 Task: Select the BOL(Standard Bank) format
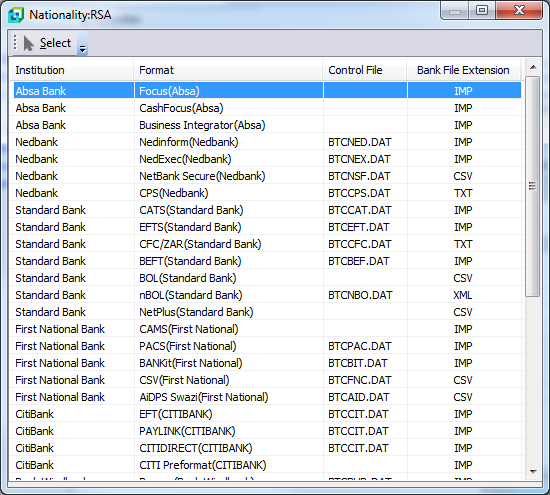[188, 278]
